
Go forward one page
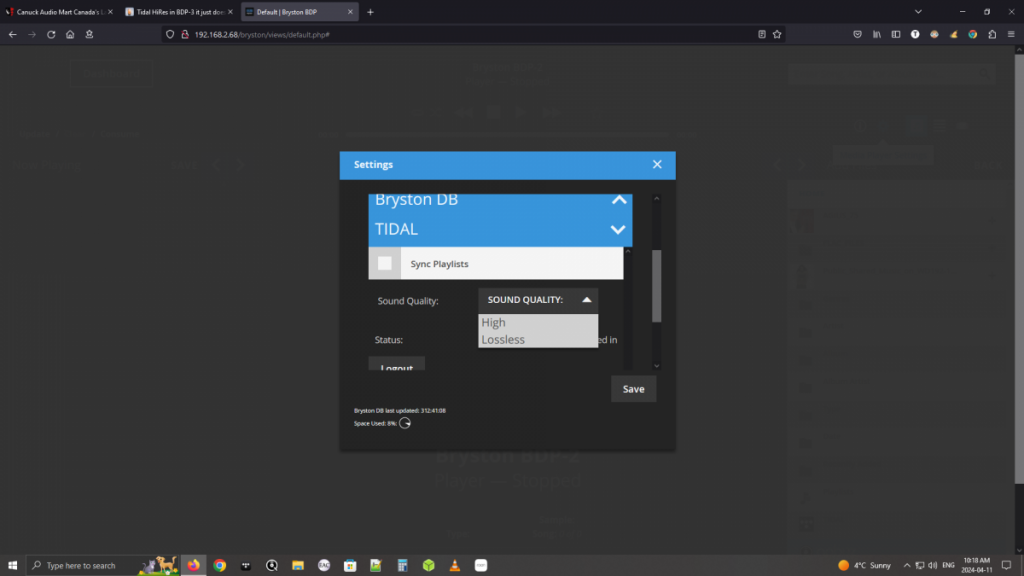click(32, 35)
